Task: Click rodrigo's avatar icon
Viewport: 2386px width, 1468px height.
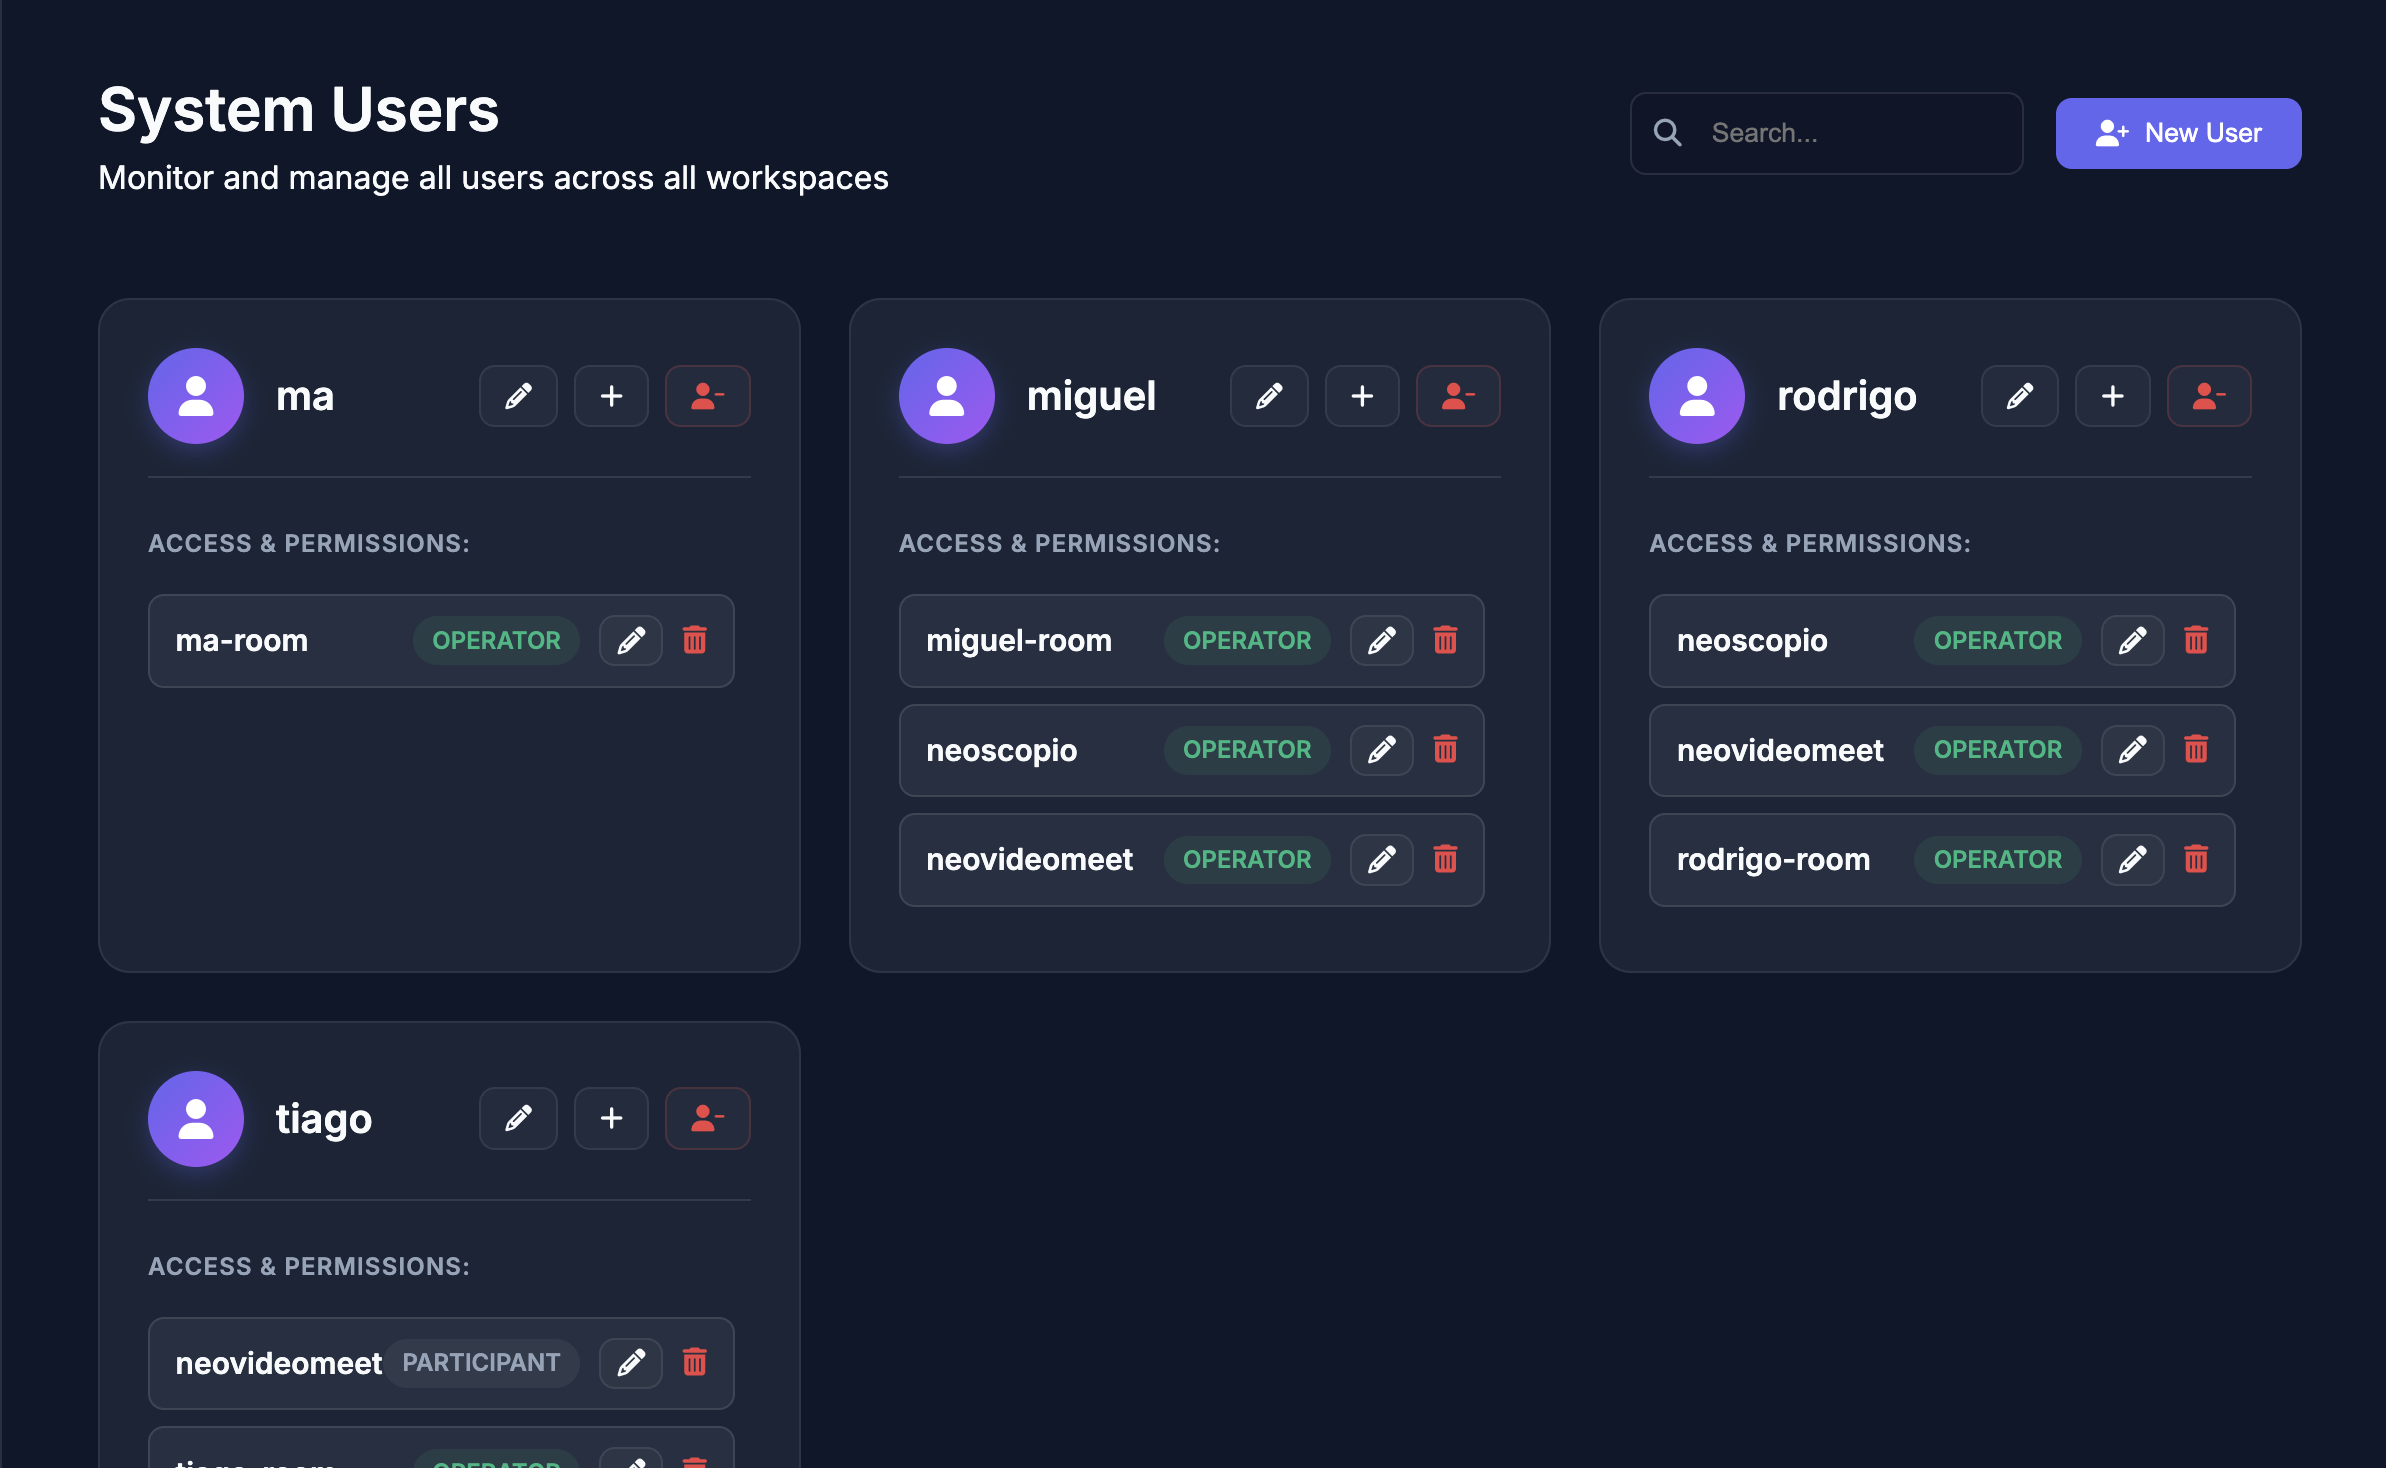Action: 1697,396
